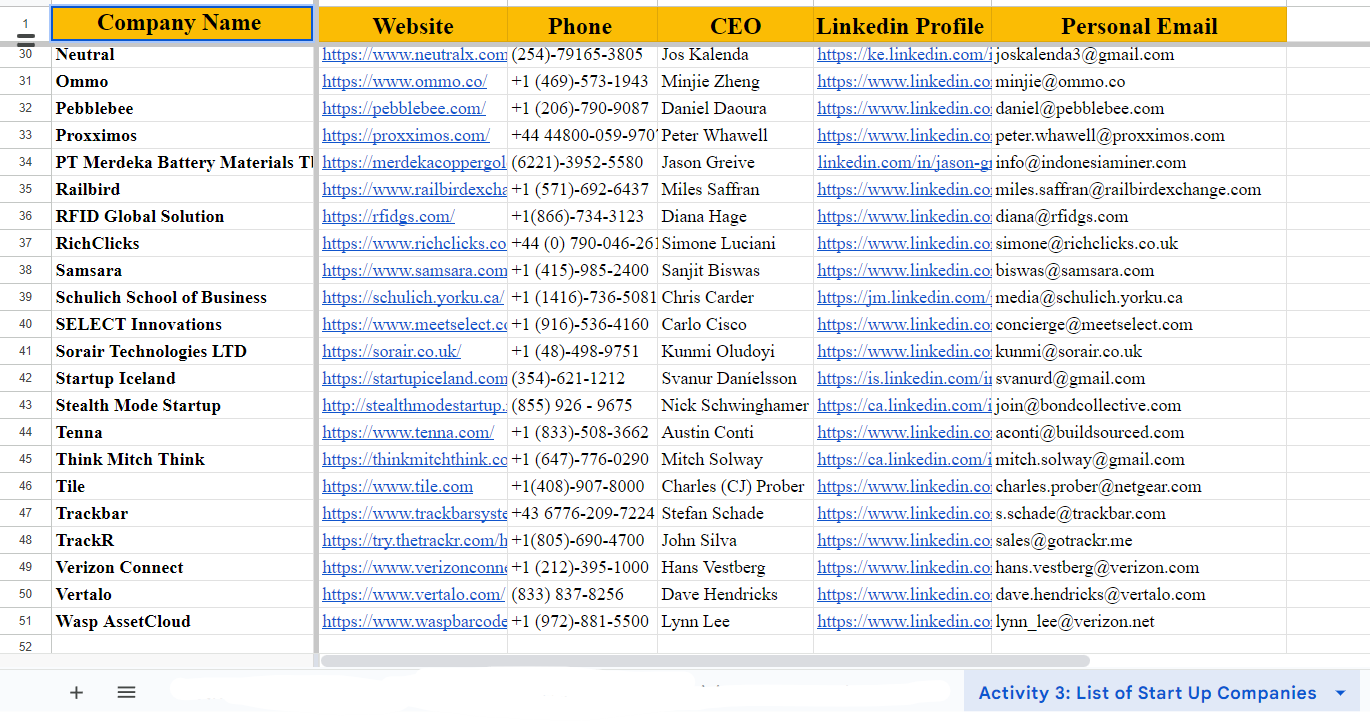Select the CEO header cell

tap(735, 26)
